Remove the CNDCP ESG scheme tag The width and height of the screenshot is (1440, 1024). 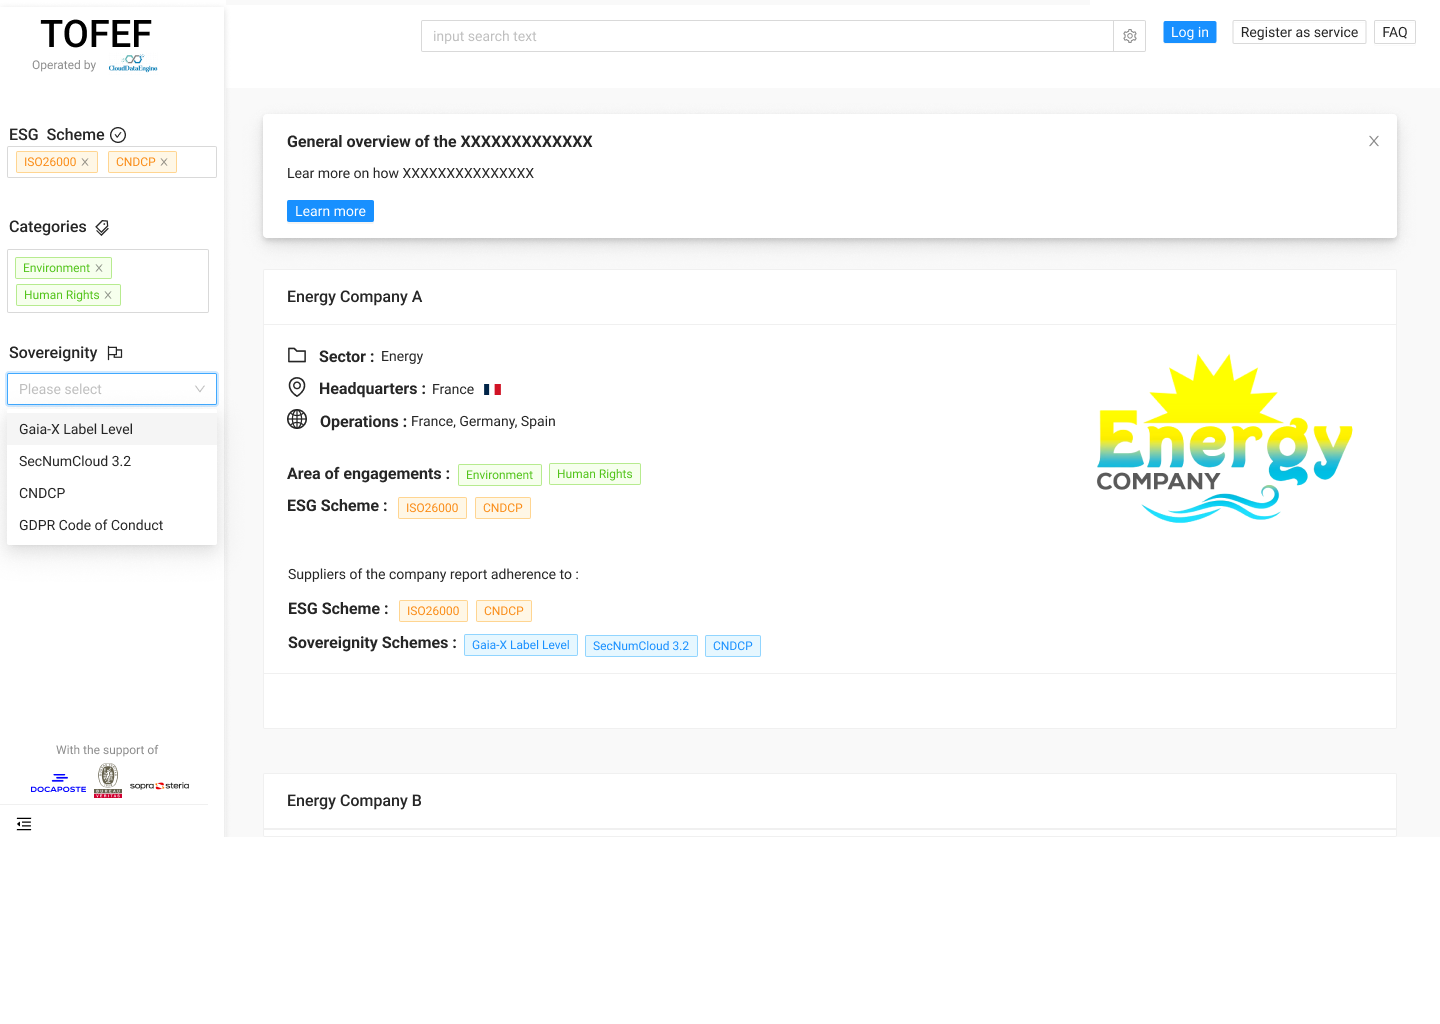click(164, 162)
